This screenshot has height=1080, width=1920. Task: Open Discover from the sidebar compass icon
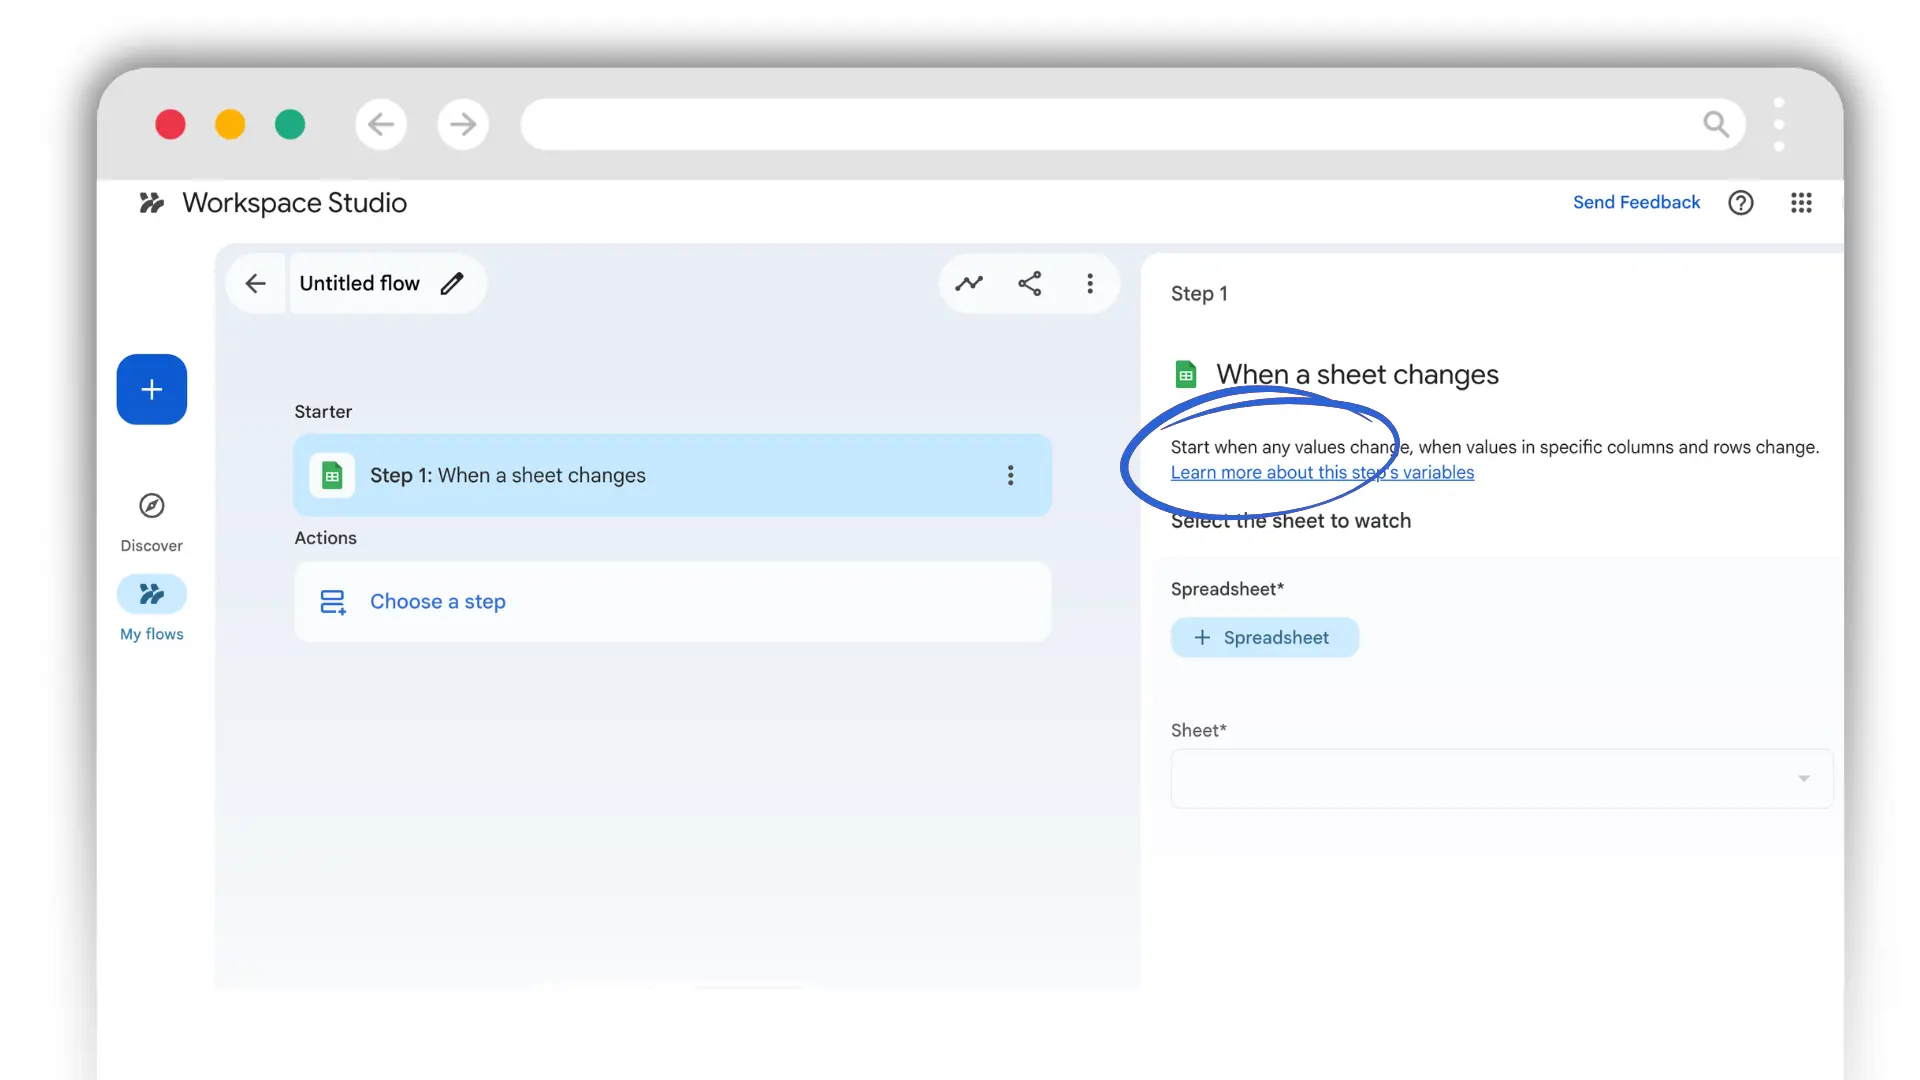(151, 506)
